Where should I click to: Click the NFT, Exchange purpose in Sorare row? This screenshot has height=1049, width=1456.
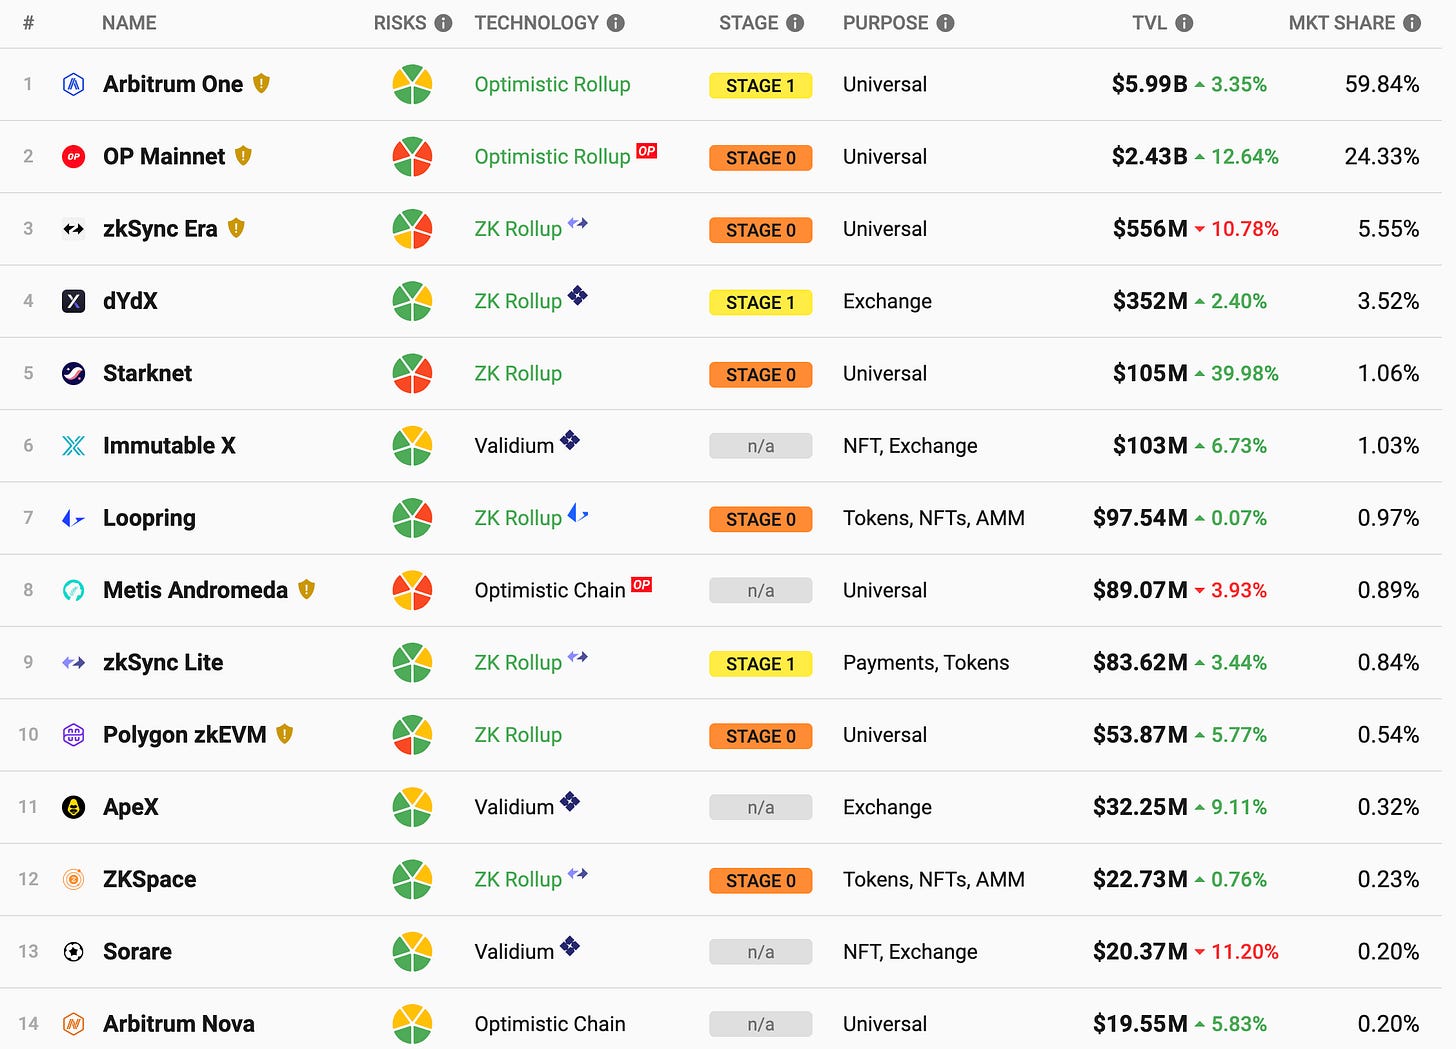tap(910, 951)
